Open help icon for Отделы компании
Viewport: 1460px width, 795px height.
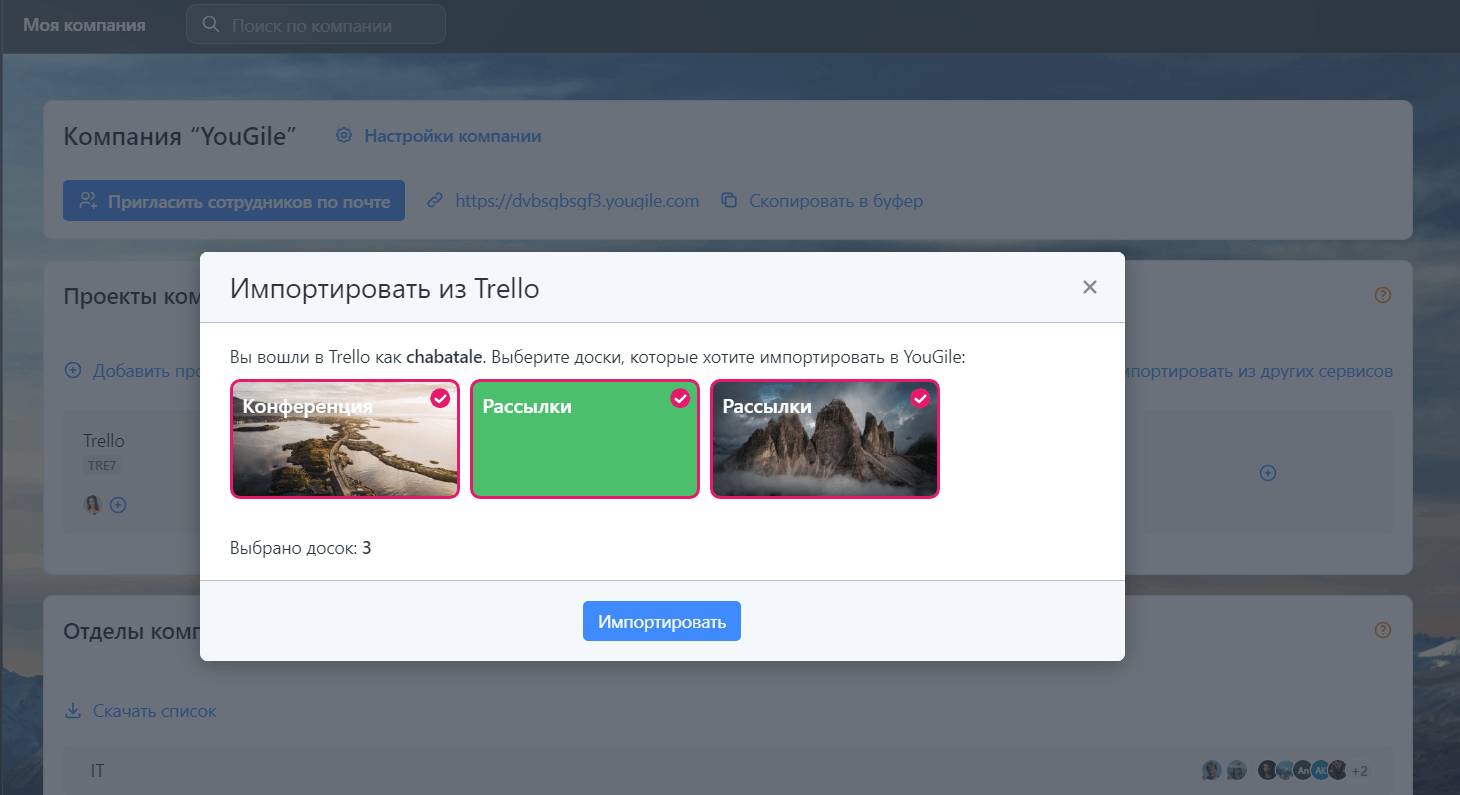(x=1383, y=630)
